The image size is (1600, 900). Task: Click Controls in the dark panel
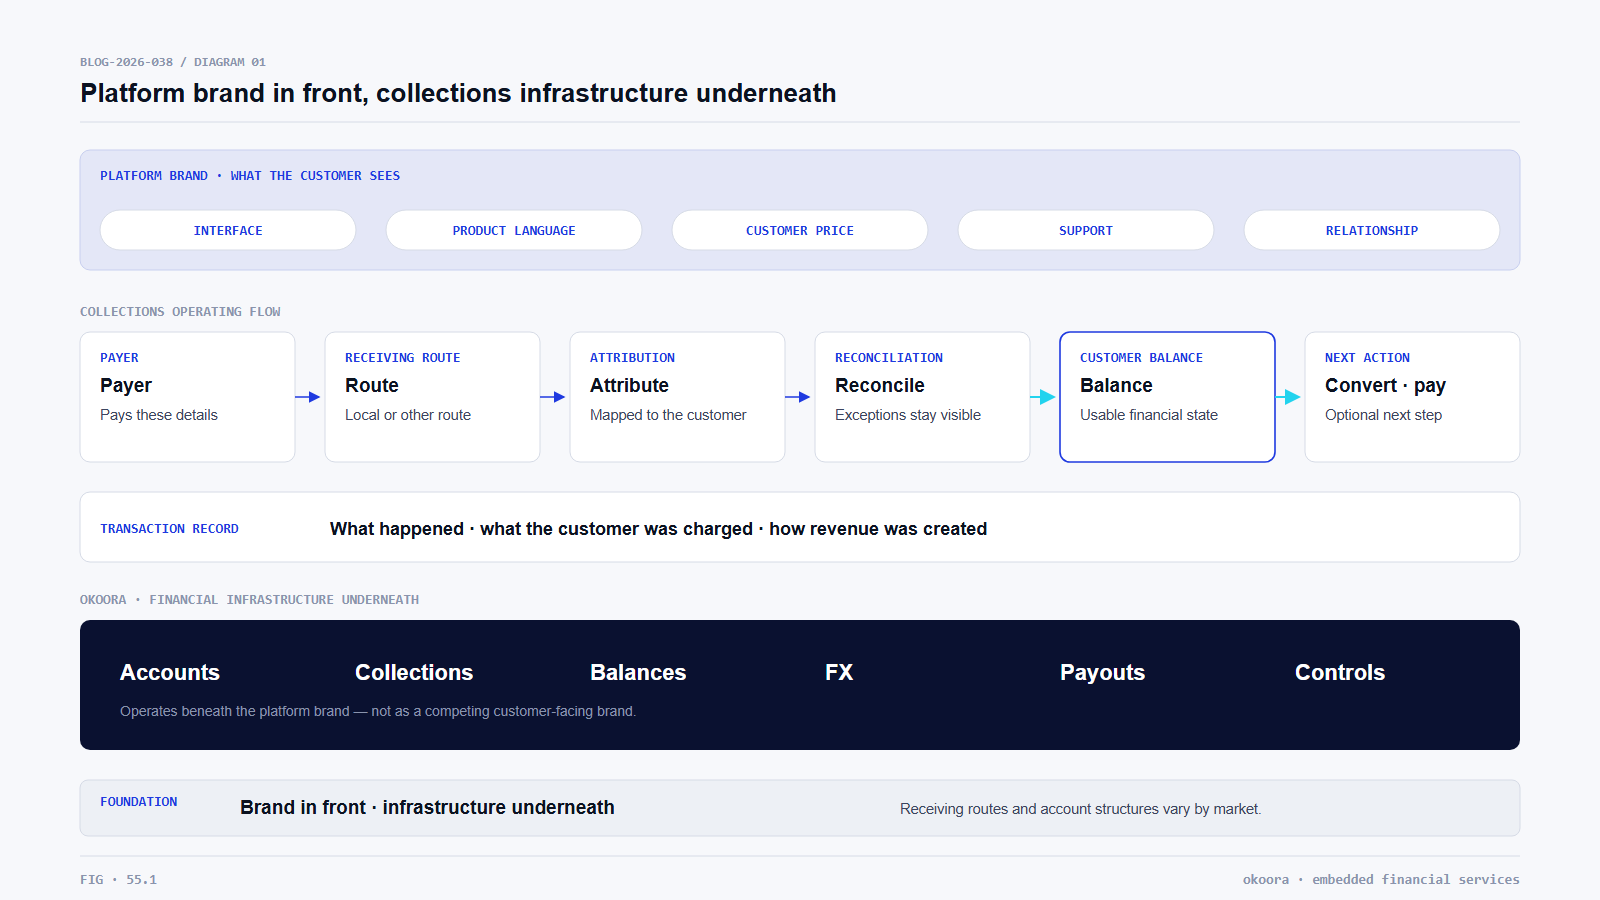(x=1340, y=672)
